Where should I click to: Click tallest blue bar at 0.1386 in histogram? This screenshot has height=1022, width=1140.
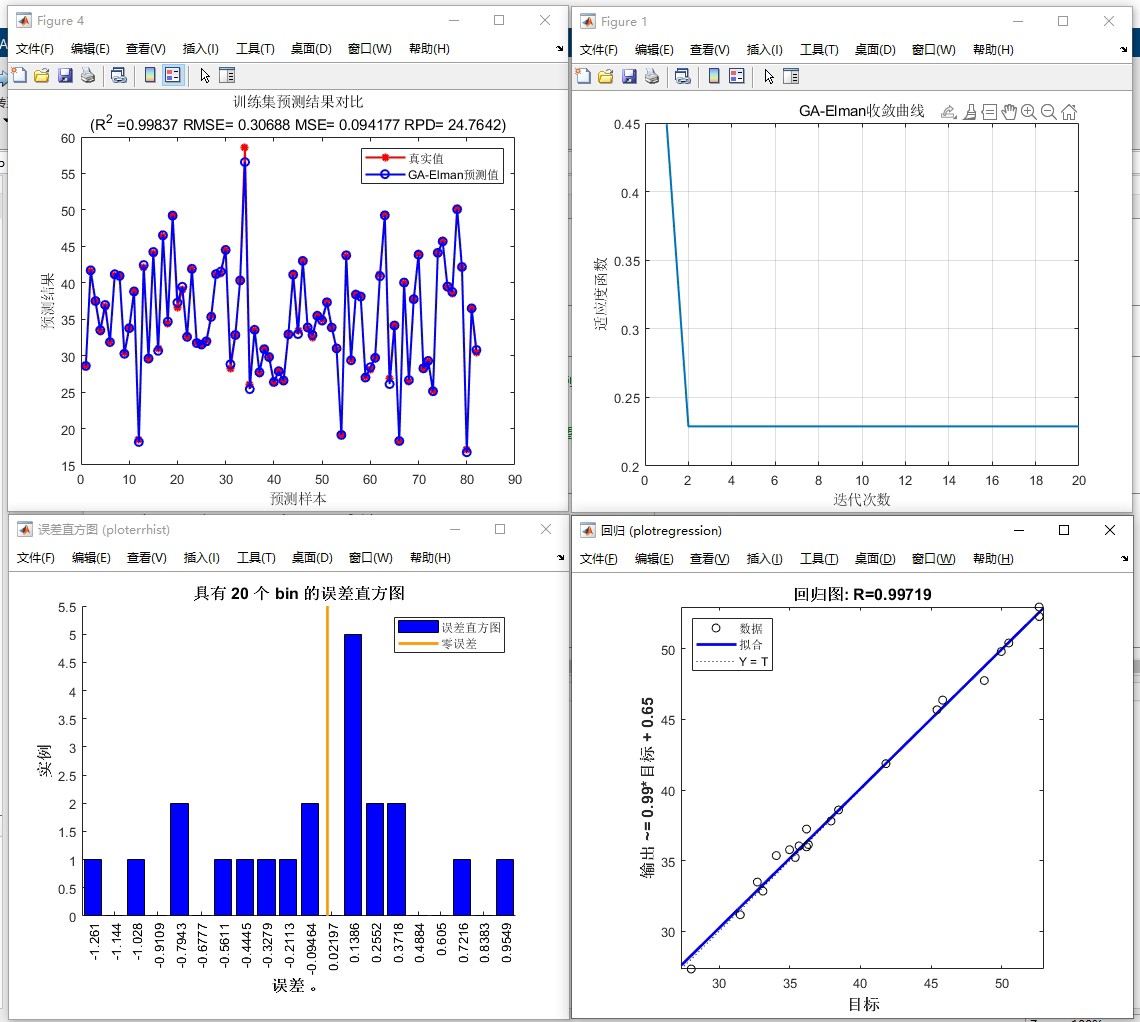[353, 774]
